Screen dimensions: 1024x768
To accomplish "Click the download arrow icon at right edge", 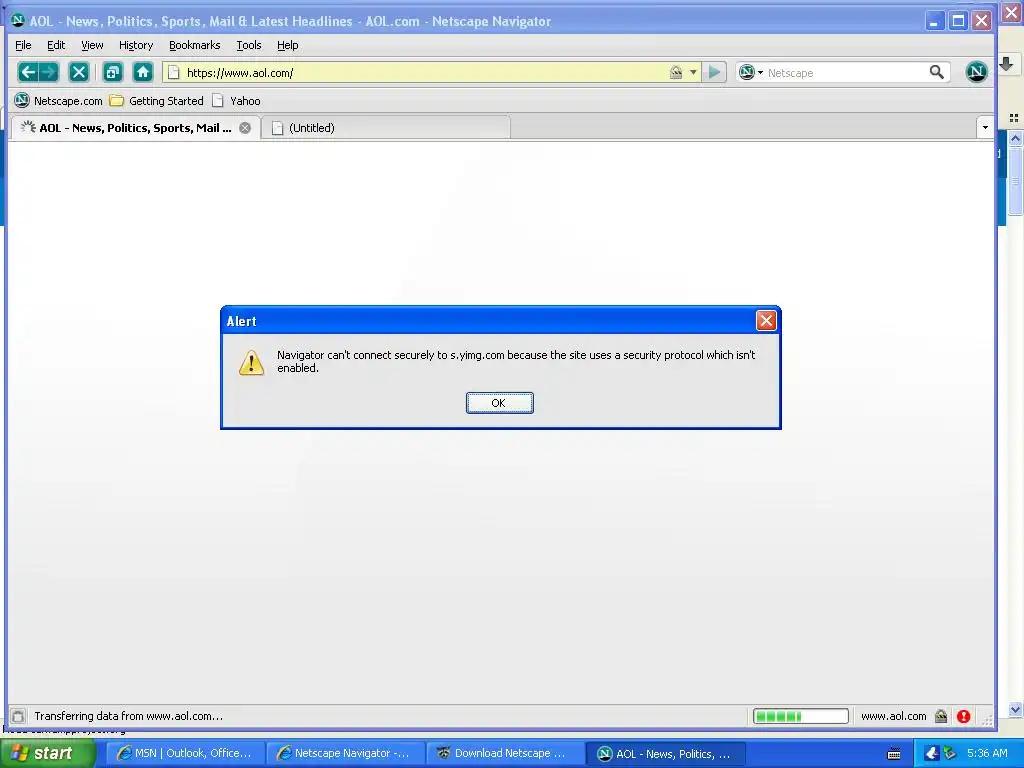I will (1006, 63).
